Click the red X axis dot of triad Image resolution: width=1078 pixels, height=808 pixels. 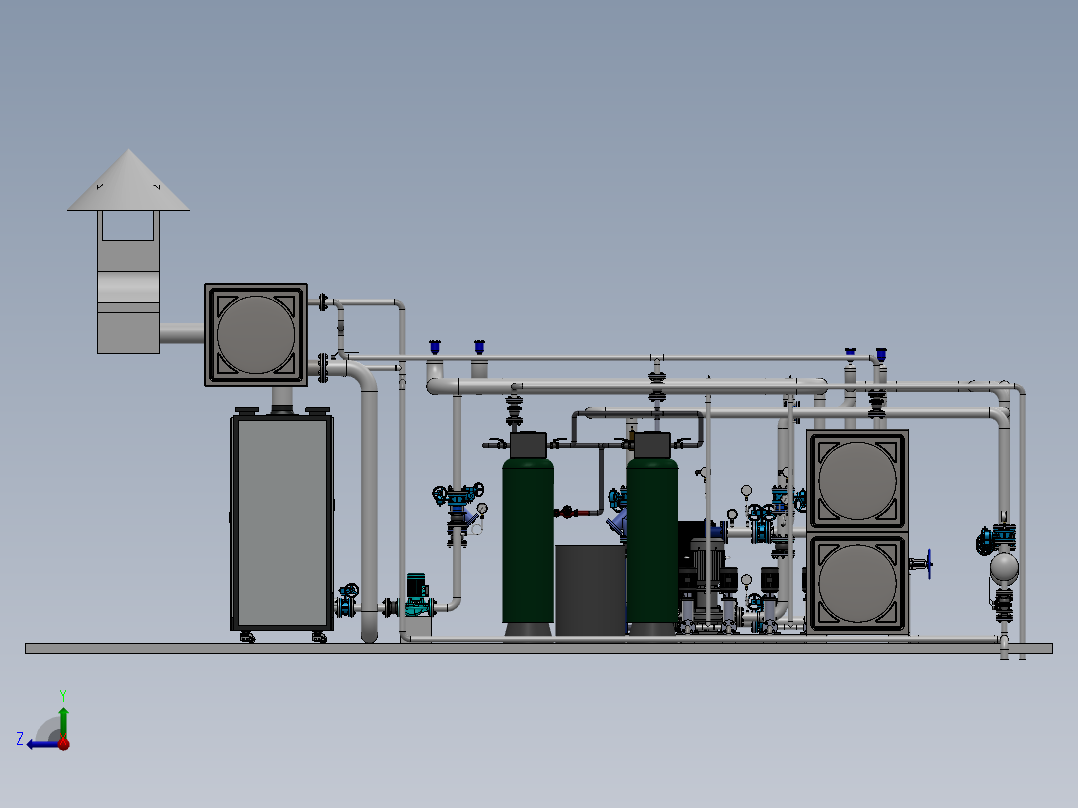point(63,744)
